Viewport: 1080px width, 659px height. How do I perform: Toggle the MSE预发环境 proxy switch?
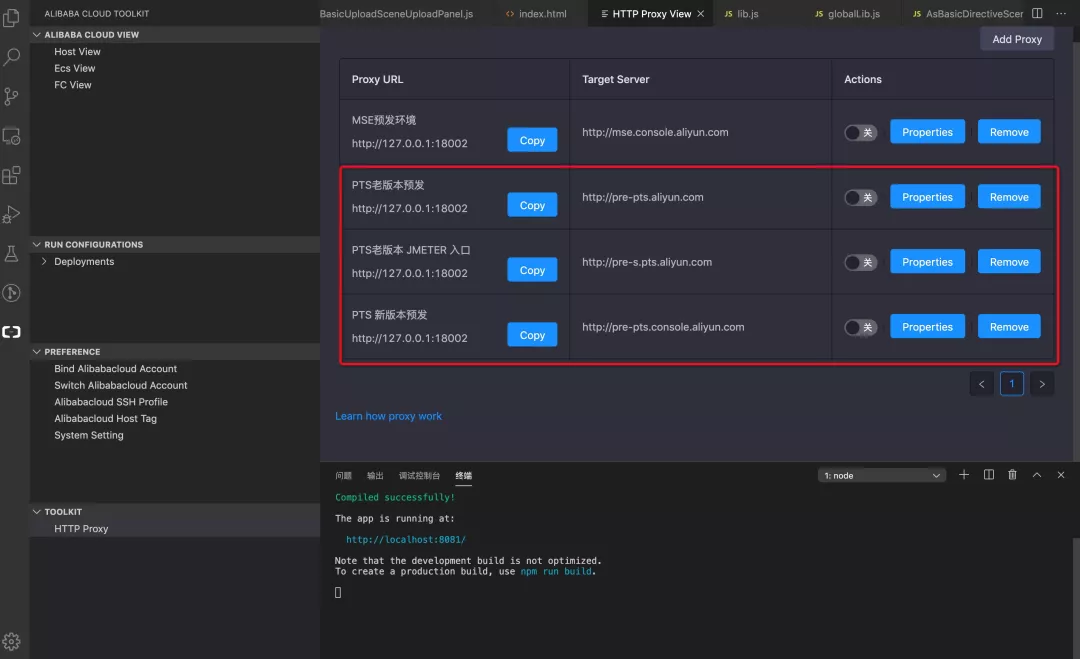tap(860, 133)
